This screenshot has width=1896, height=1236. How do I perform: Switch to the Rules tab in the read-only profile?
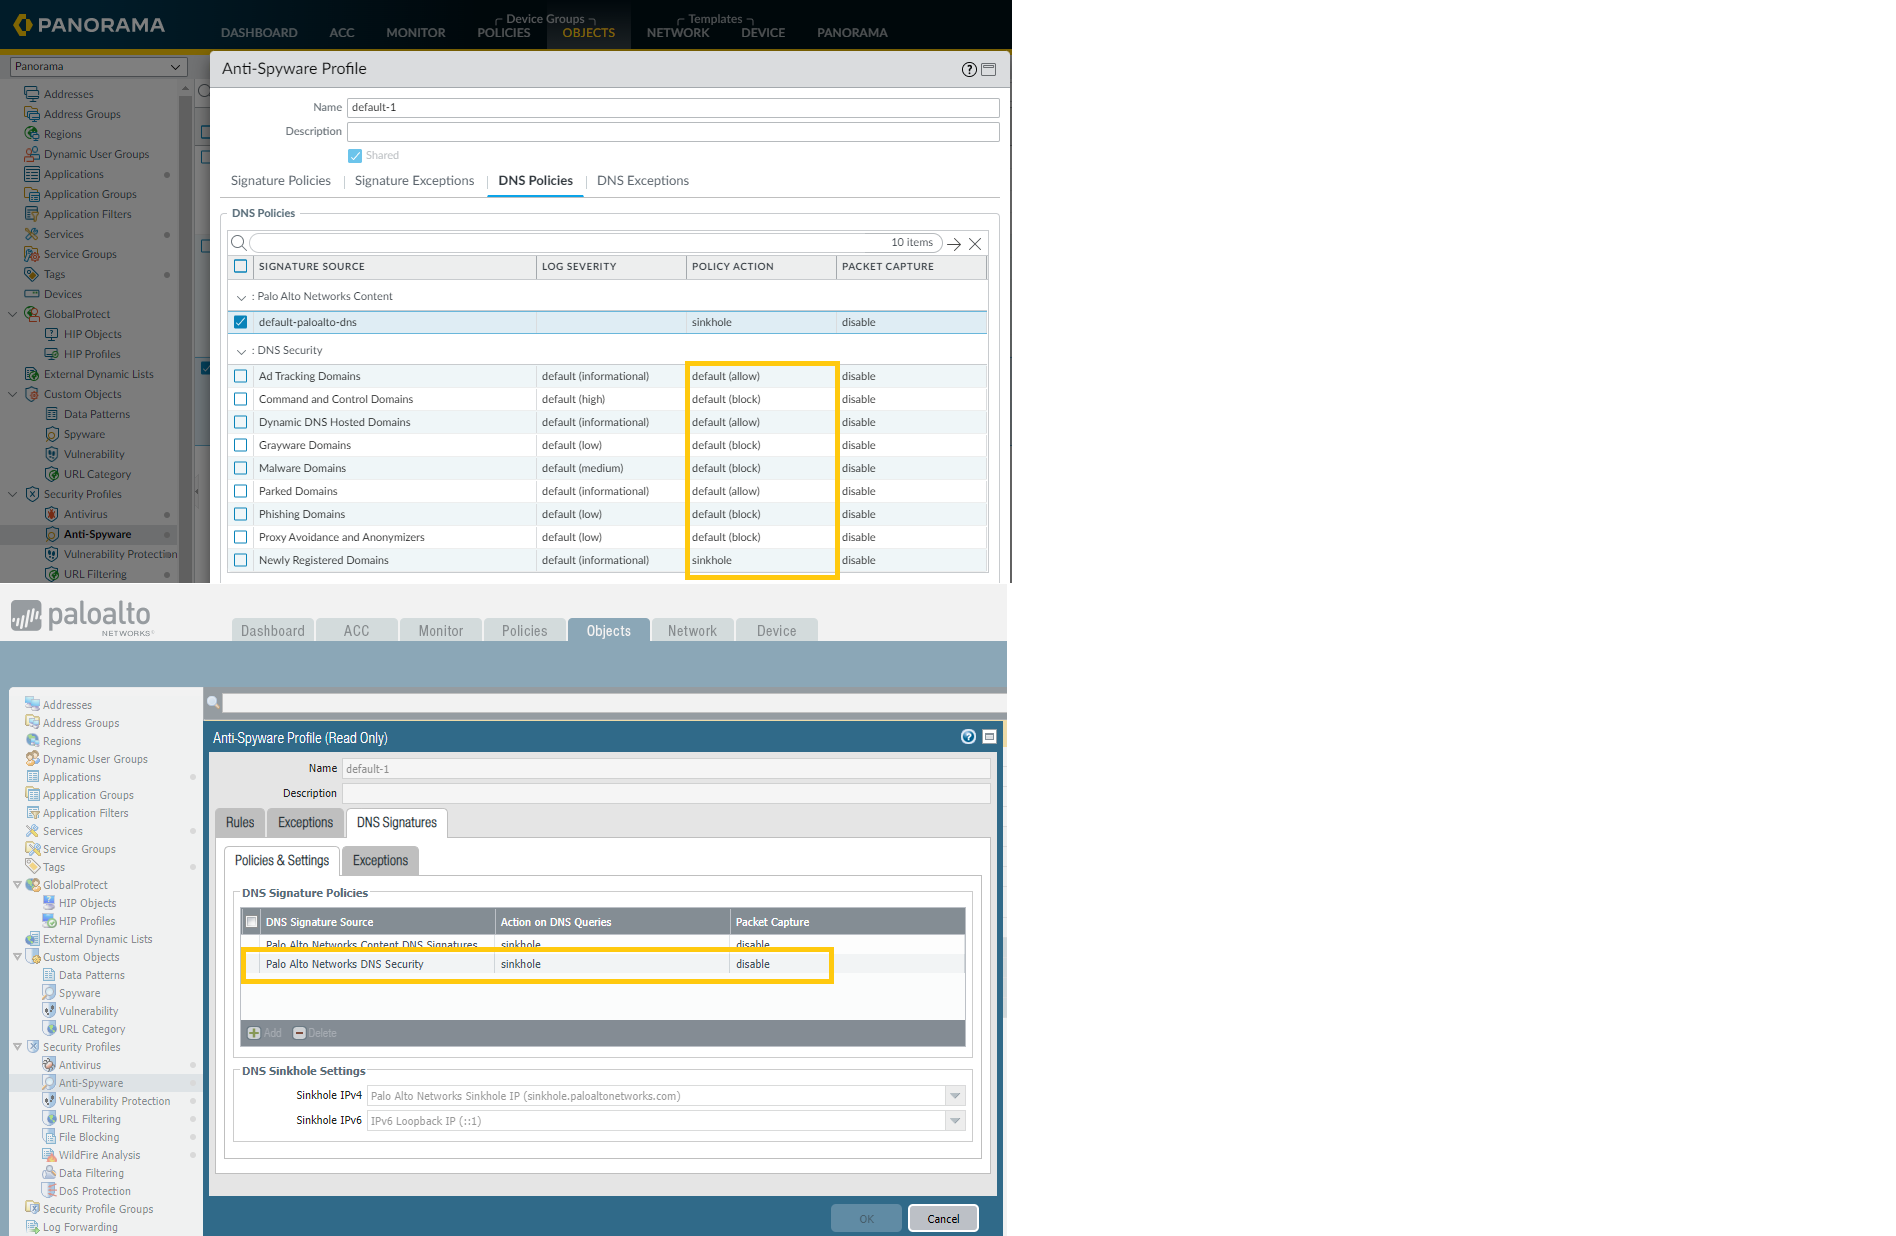tap(240, 823)
